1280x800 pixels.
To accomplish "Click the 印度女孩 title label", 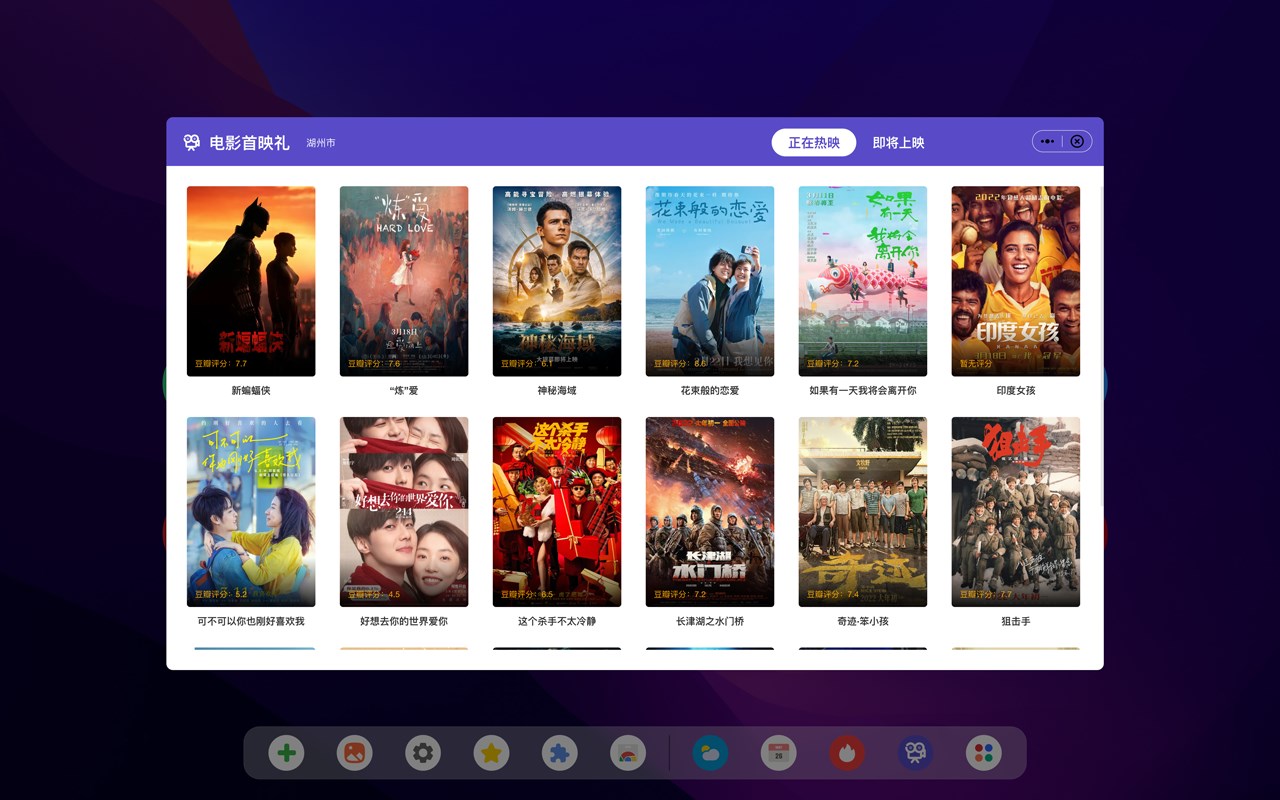I will tap(1016, 390).
